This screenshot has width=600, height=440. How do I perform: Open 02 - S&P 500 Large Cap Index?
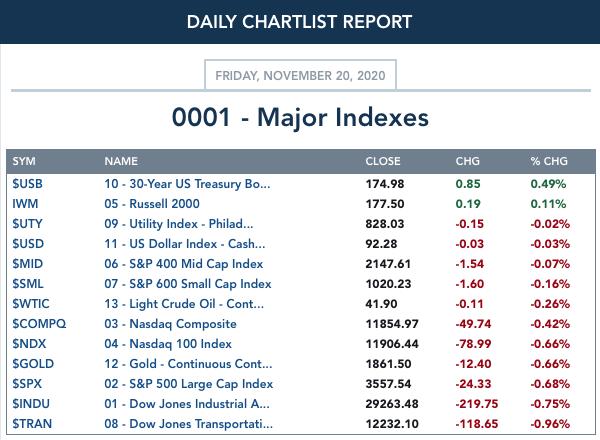coord(189,384)
